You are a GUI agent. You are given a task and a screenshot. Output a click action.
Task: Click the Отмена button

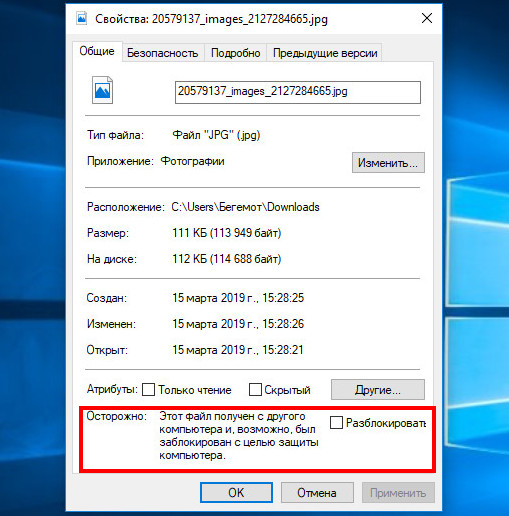pyautogui.click(x=317, y=492)
